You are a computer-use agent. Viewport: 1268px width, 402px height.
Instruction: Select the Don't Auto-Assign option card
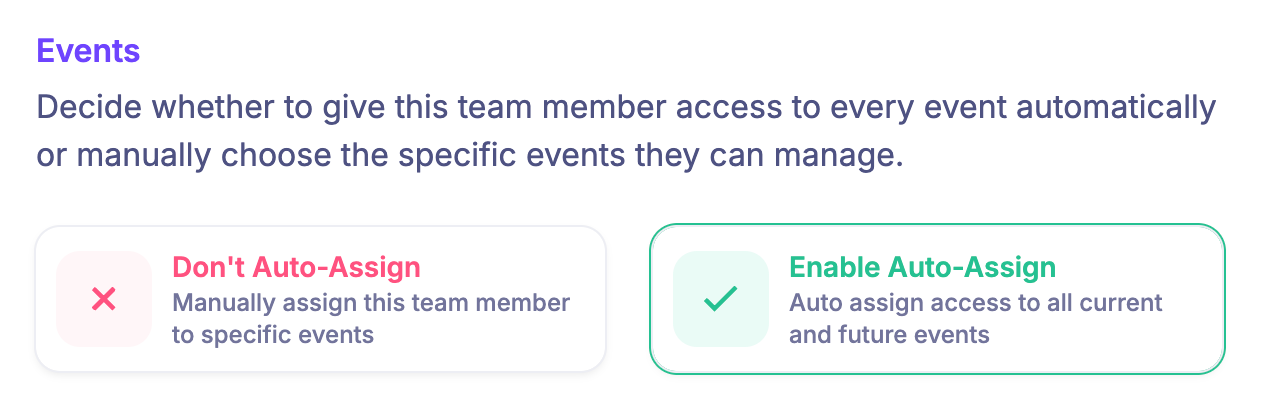click(320, 299)
